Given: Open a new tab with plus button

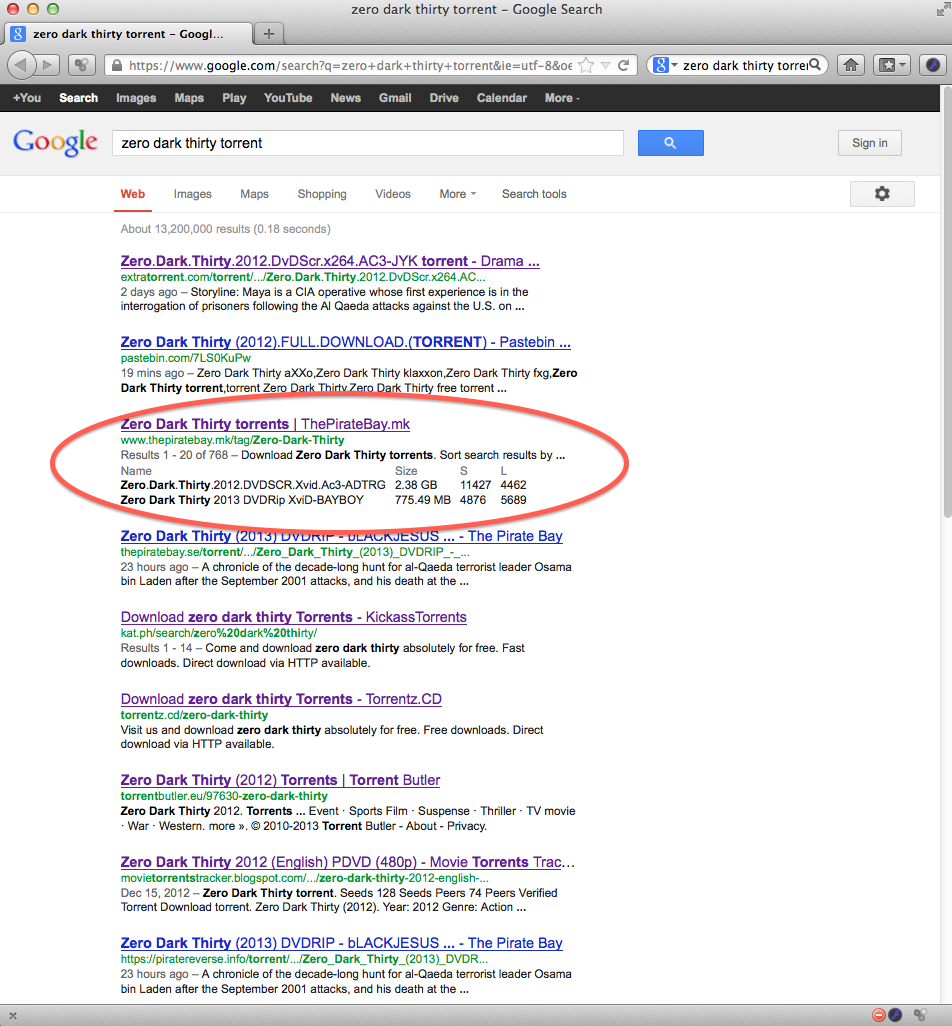Looking at the screenshot, I should point(268,33).
